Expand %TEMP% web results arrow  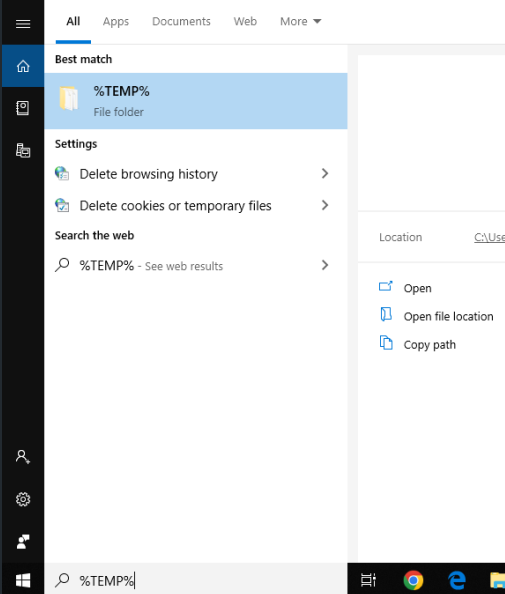[325, 265]
